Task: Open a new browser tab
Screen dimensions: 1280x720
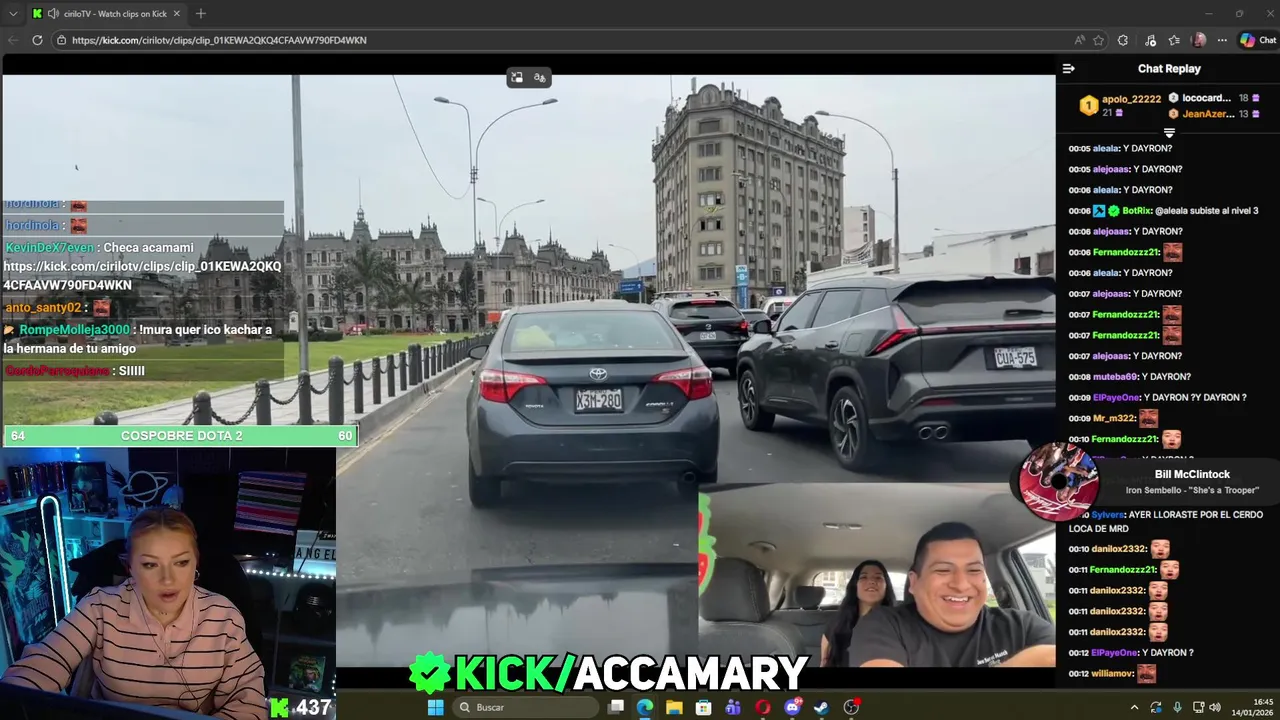Action: [200, 13]
